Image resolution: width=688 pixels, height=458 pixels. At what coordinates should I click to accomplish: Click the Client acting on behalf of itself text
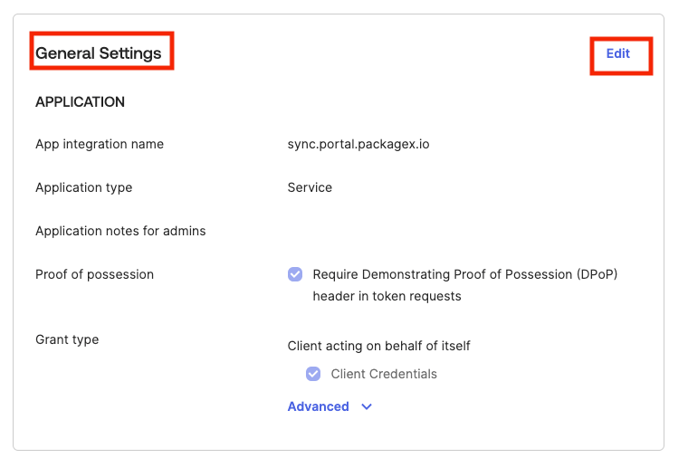pos(379,346)
